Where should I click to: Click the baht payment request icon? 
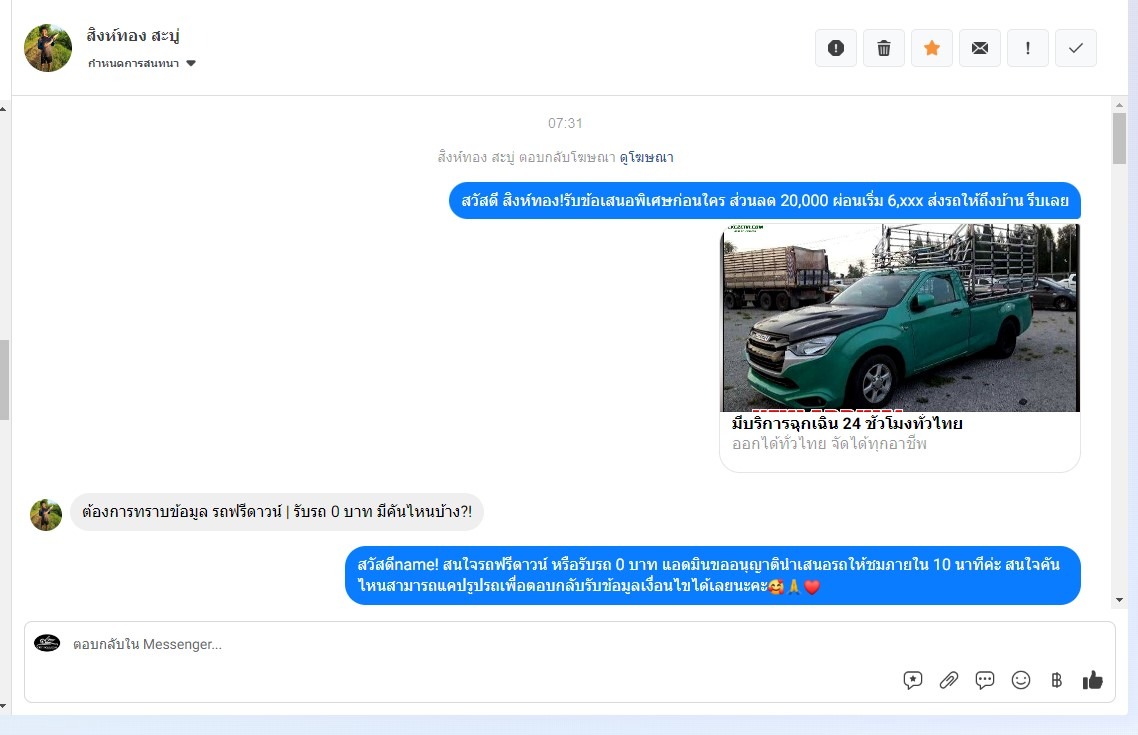click(1057, 680)
